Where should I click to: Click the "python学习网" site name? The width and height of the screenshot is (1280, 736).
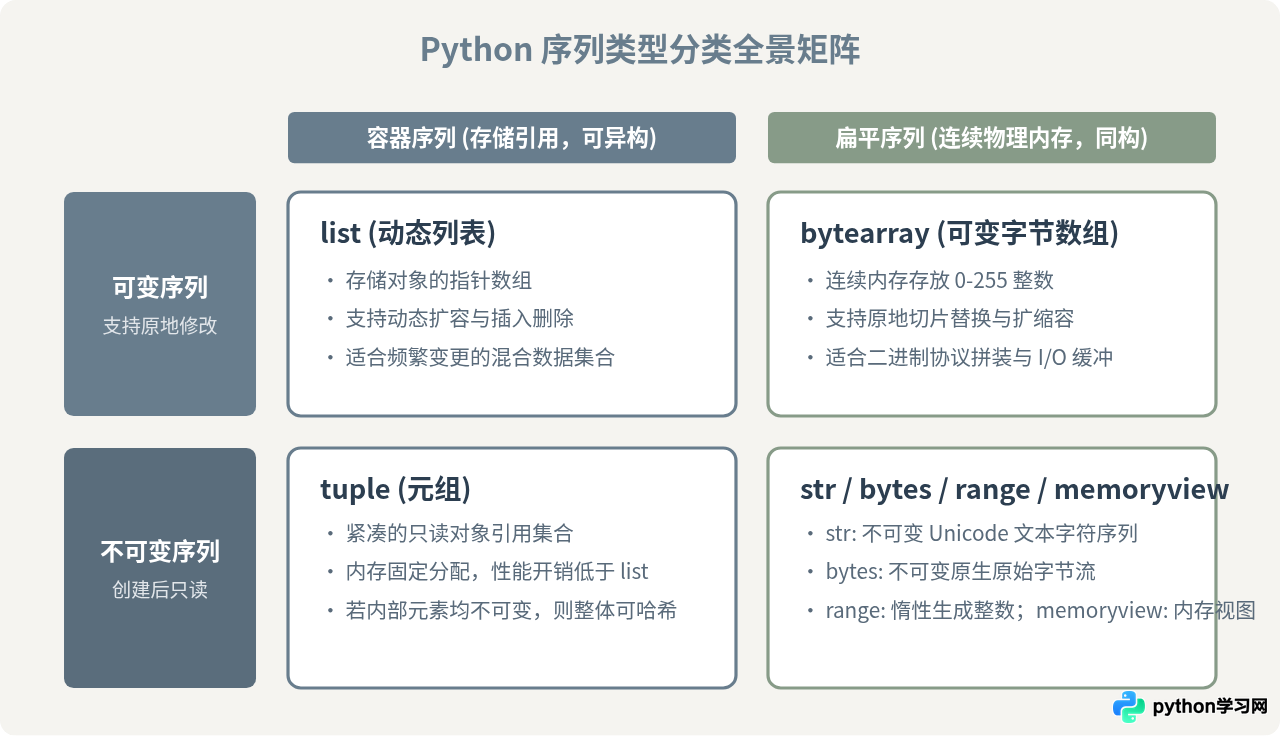coord(1210,707)
